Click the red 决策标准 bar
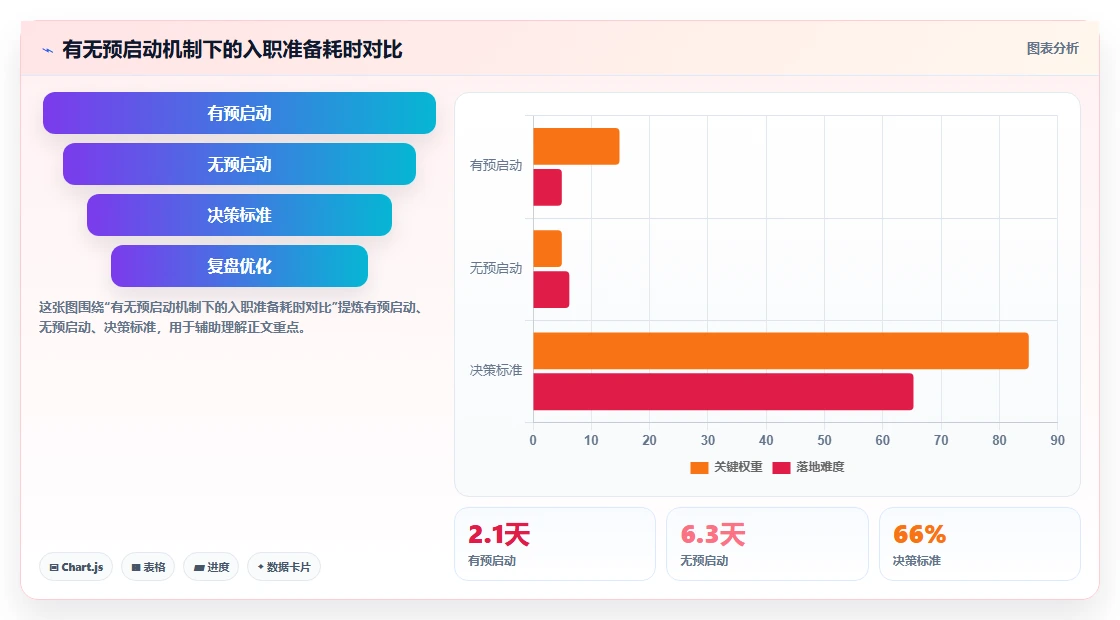The height and width of the screenshot is (620, 1120). pyautogui.click(x=724, y=391)
